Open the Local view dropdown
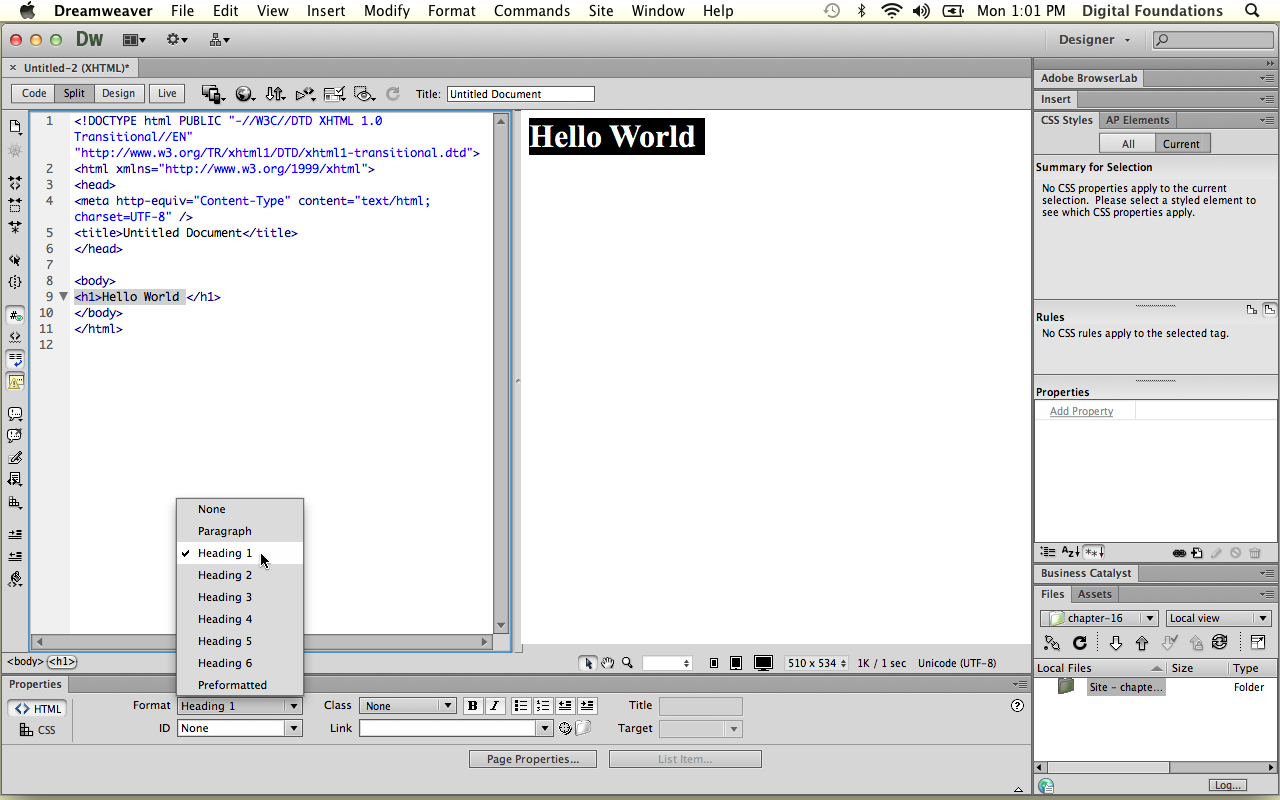The height and width of the screenshot is (800, 1280). tap(1218, 617)
